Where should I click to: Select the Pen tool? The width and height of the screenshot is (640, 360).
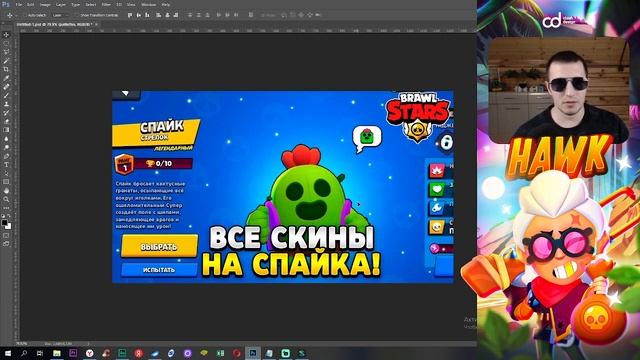(7, 156)
